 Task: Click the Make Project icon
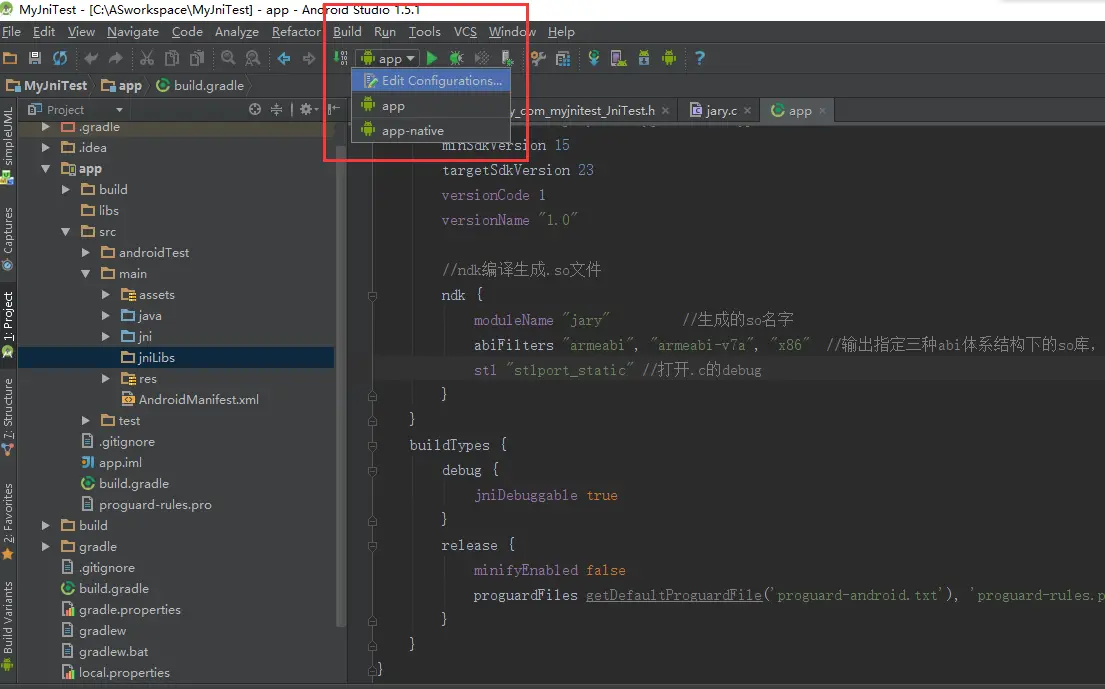[341, 58]
